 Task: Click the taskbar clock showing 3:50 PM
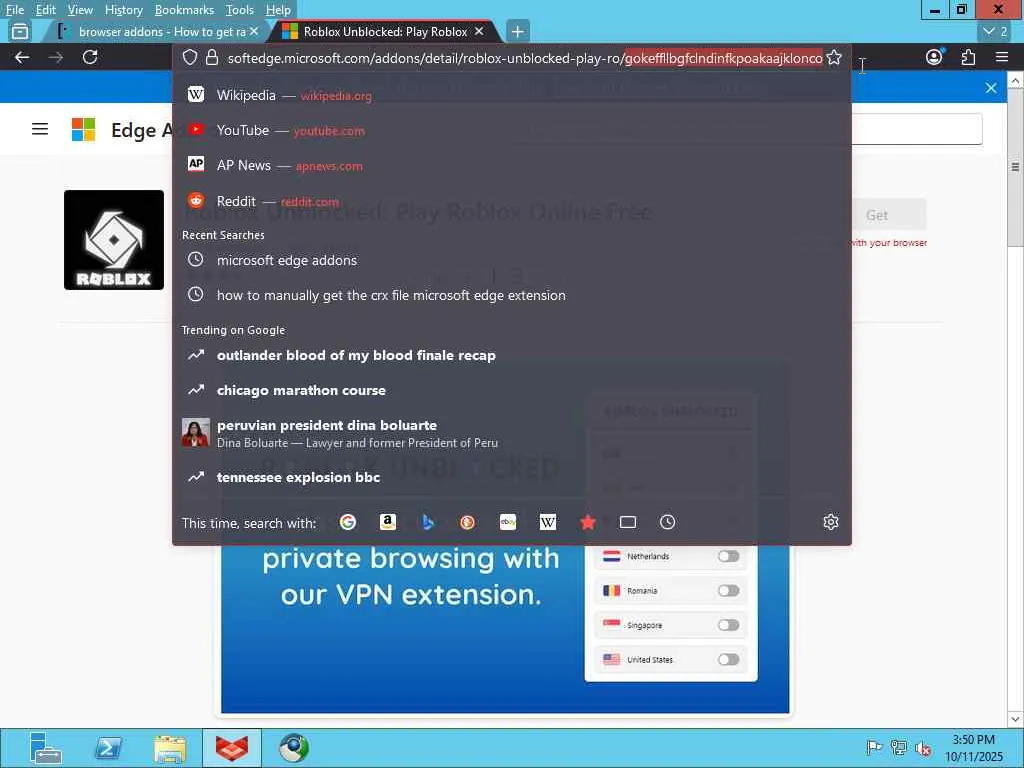click(973, 748)
